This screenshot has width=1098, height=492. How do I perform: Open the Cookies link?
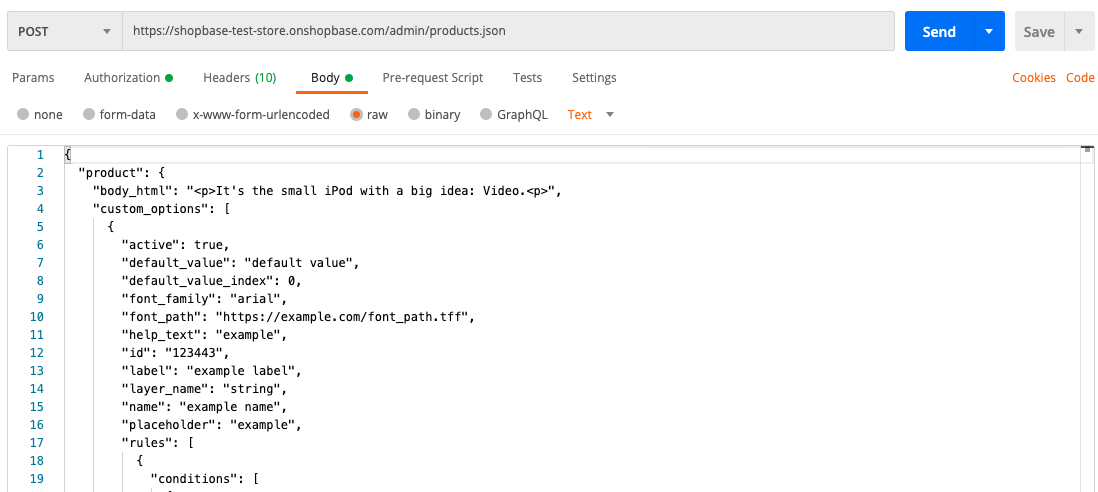(x=1033, y=78)
